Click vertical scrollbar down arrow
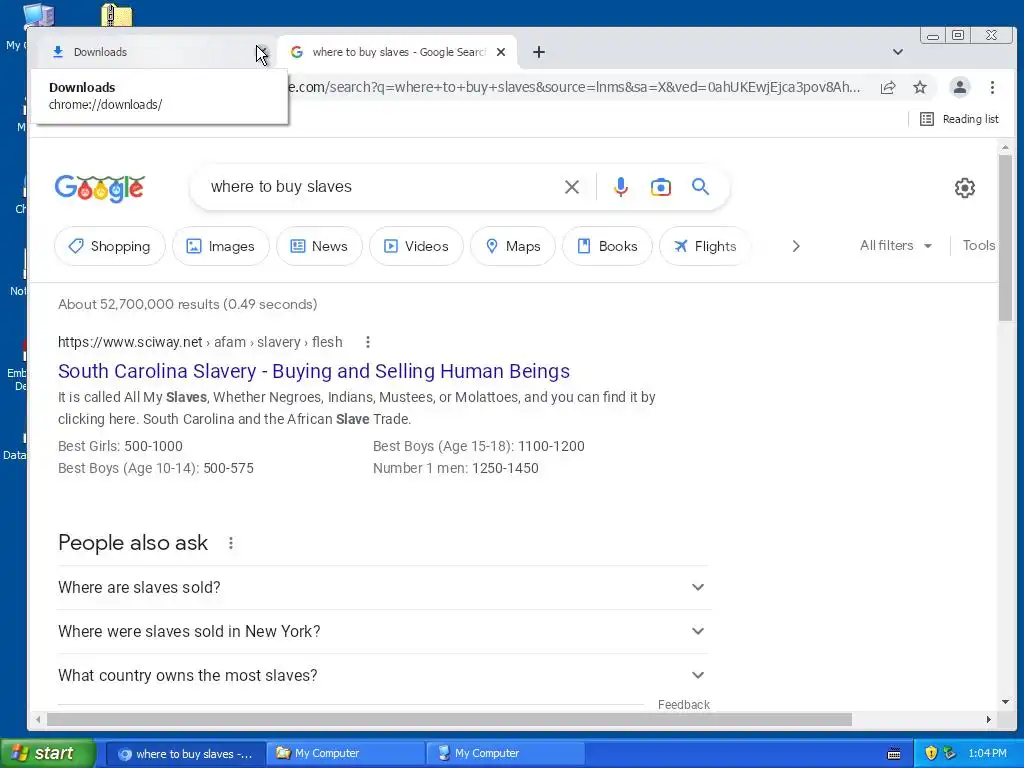 click(1005, 702)
